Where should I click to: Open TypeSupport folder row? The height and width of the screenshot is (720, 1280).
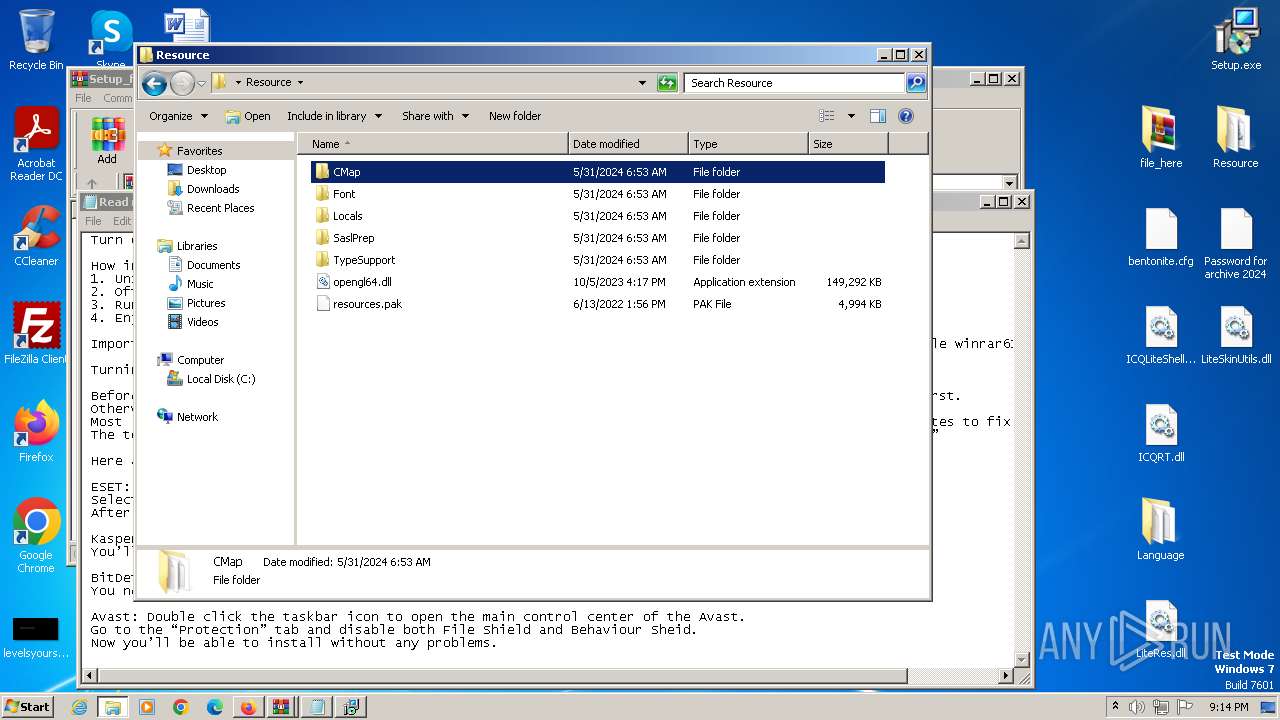pos(598,260)
